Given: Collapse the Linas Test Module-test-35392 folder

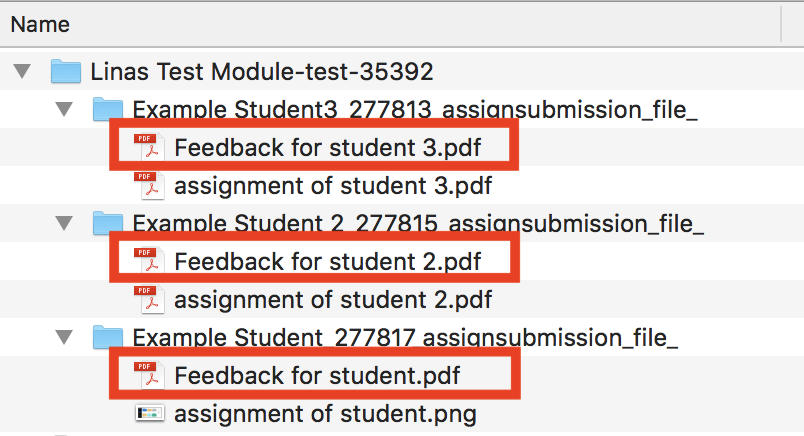Looking at the screenshot, I should pyautogui.click(x=22, y=71).
